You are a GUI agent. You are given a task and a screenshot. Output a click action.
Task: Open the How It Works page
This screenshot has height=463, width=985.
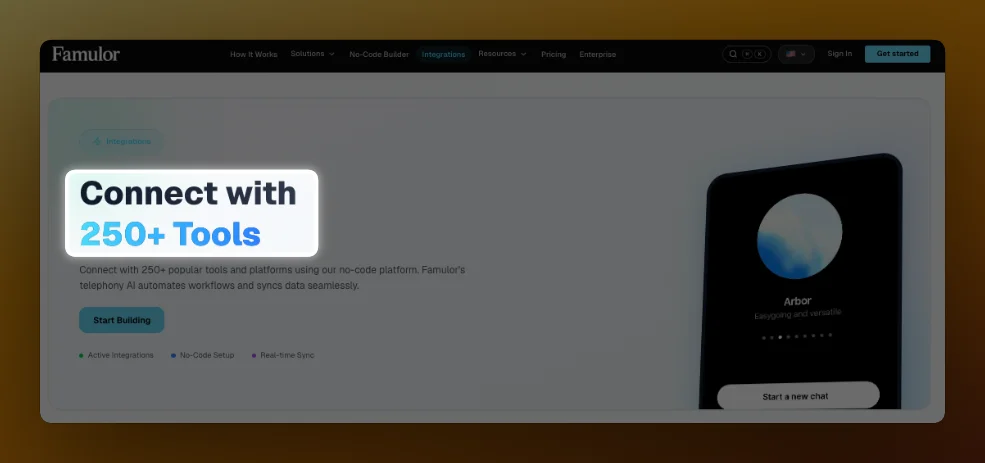253,54
